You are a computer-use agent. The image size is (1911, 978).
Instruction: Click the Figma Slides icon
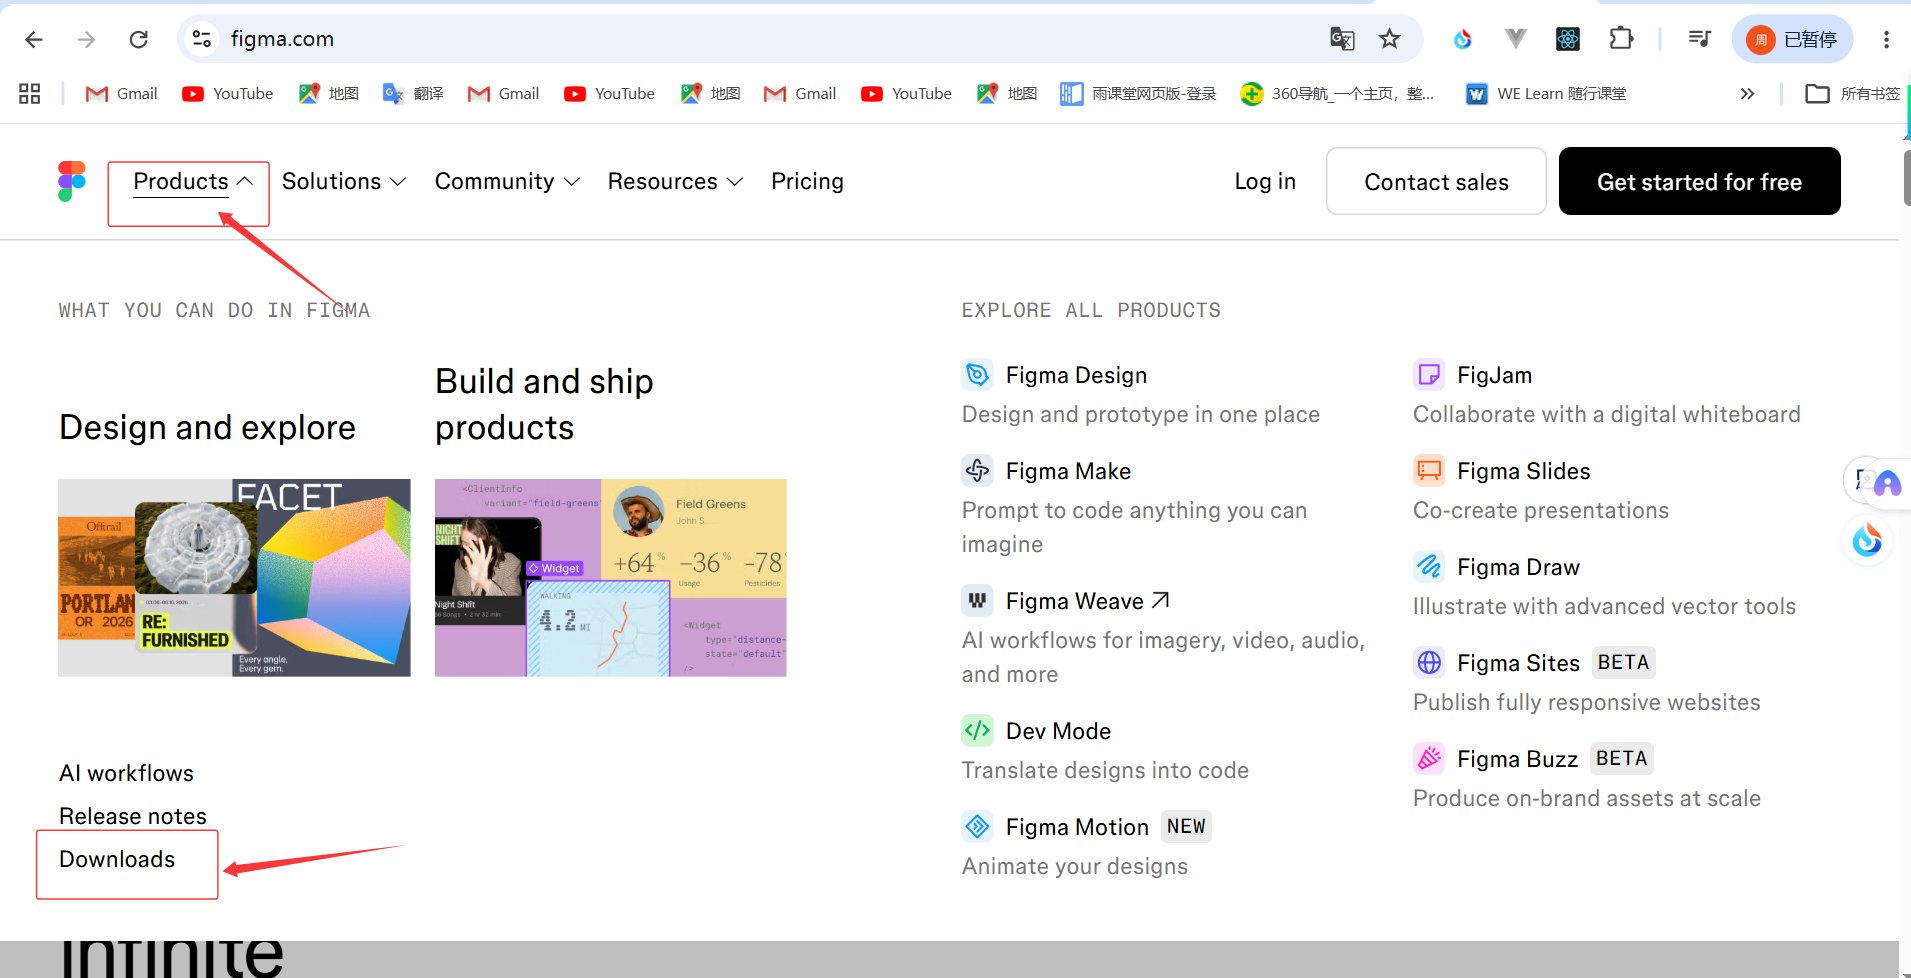click(x=1429, y=471)
